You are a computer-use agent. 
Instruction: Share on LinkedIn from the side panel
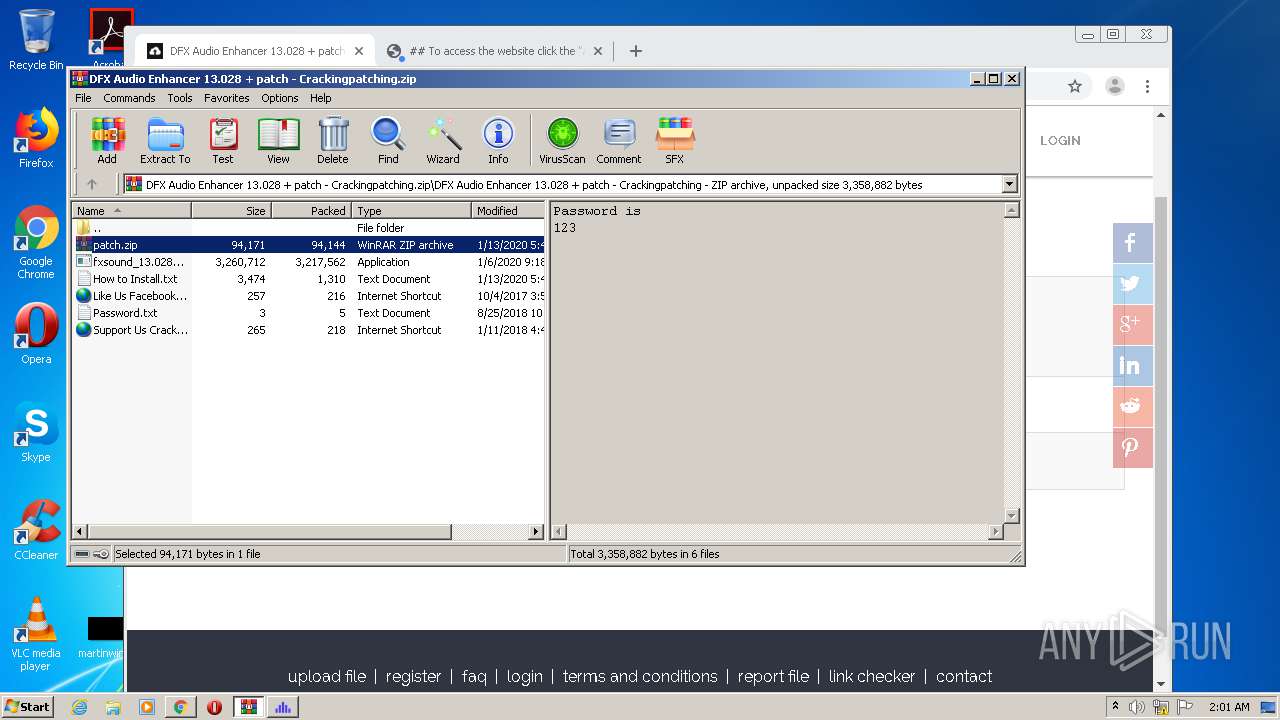(x=1132, y=366)
